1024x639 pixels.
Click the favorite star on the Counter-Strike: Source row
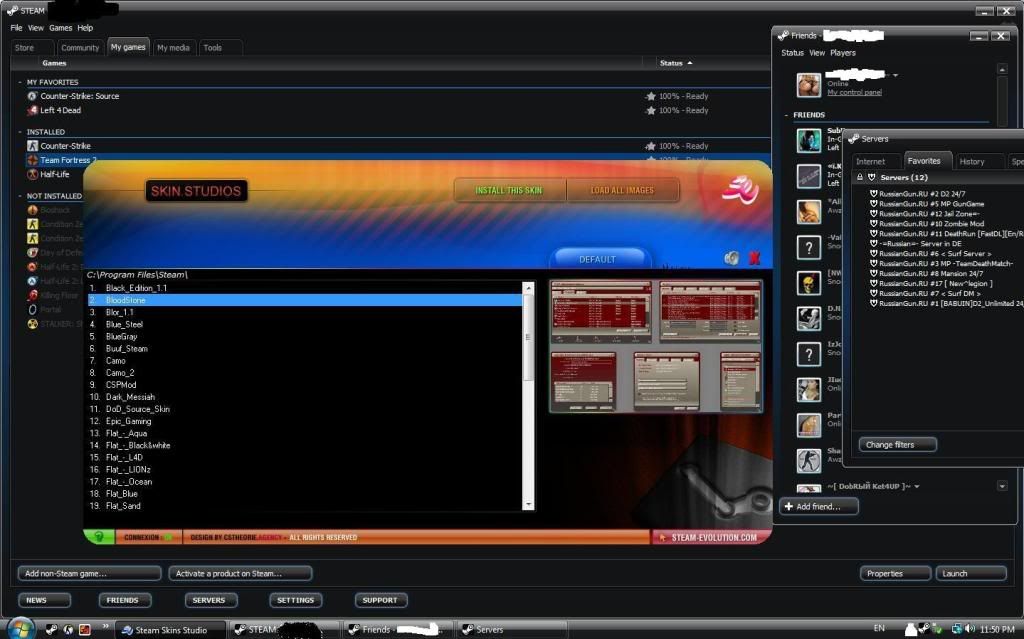(x=650, y=96)
